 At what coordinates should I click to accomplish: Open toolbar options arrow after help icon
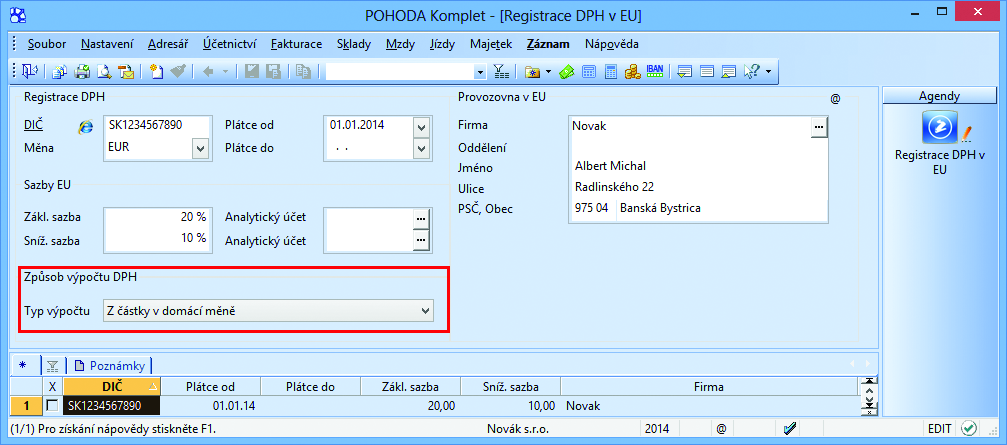(769, 71)
